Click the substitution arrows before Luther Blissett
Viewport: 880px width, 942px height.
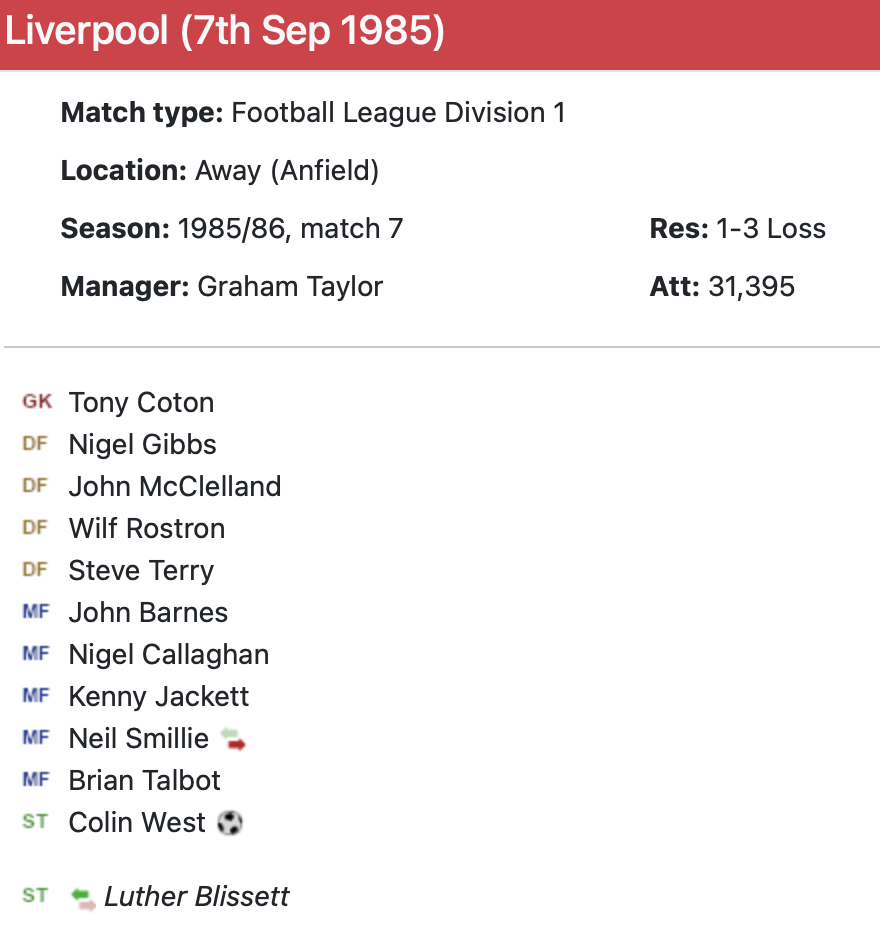click(83, 897)
